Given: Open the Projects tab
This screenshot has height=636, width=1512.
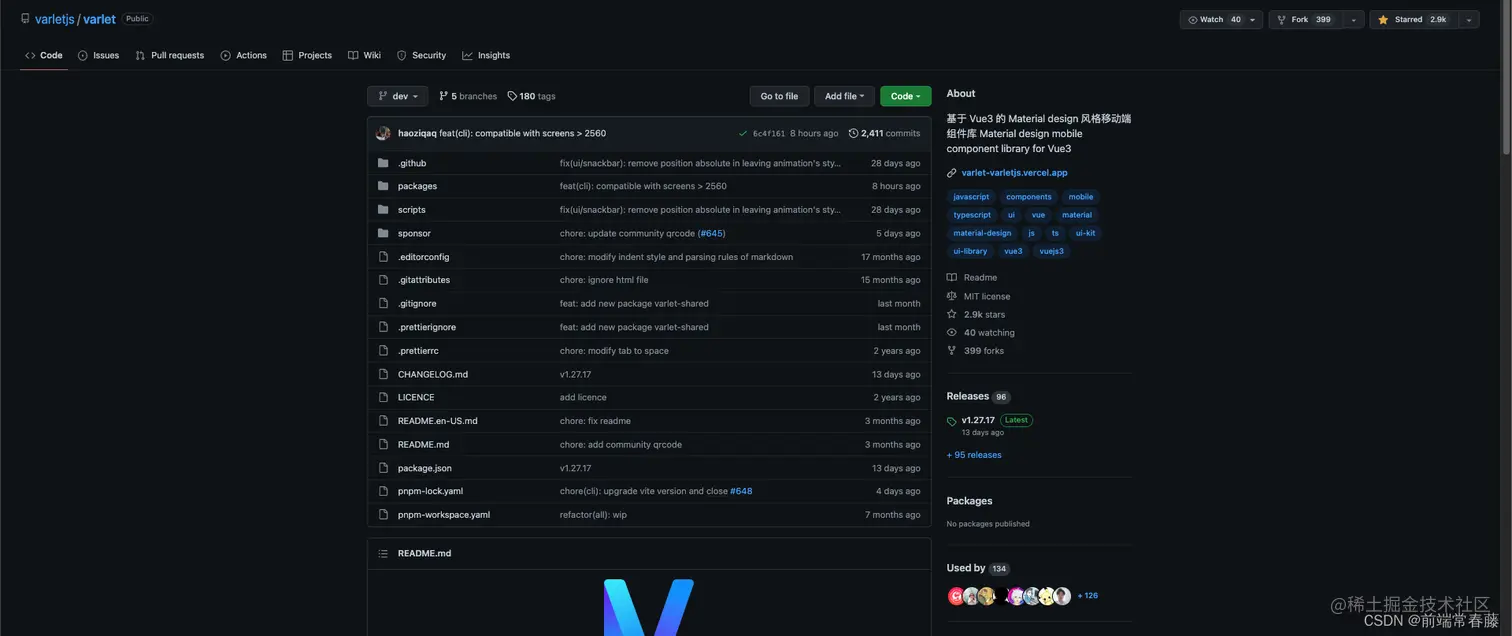Looking at the screenshot, I should coord(307,56).
